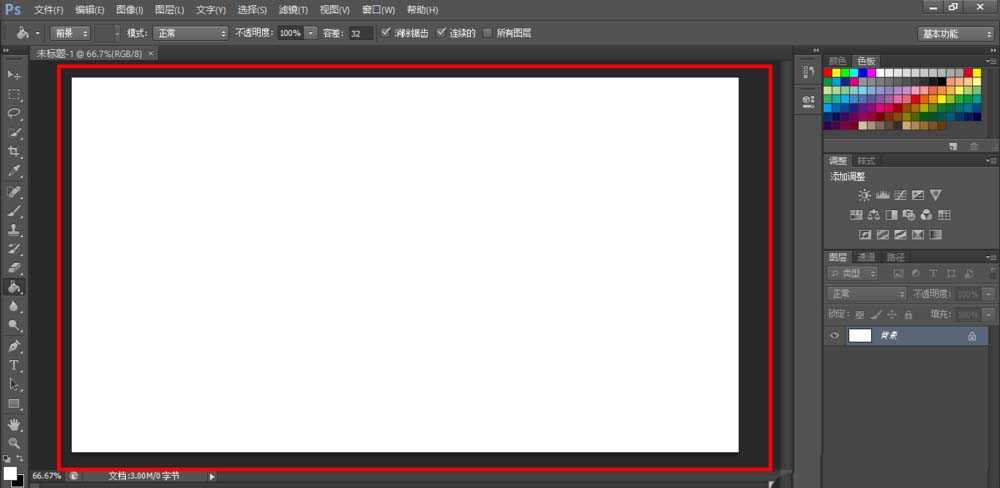
Task: Expand the 不透明度 opacity dropdown arrow
Action: click(311, 33)
